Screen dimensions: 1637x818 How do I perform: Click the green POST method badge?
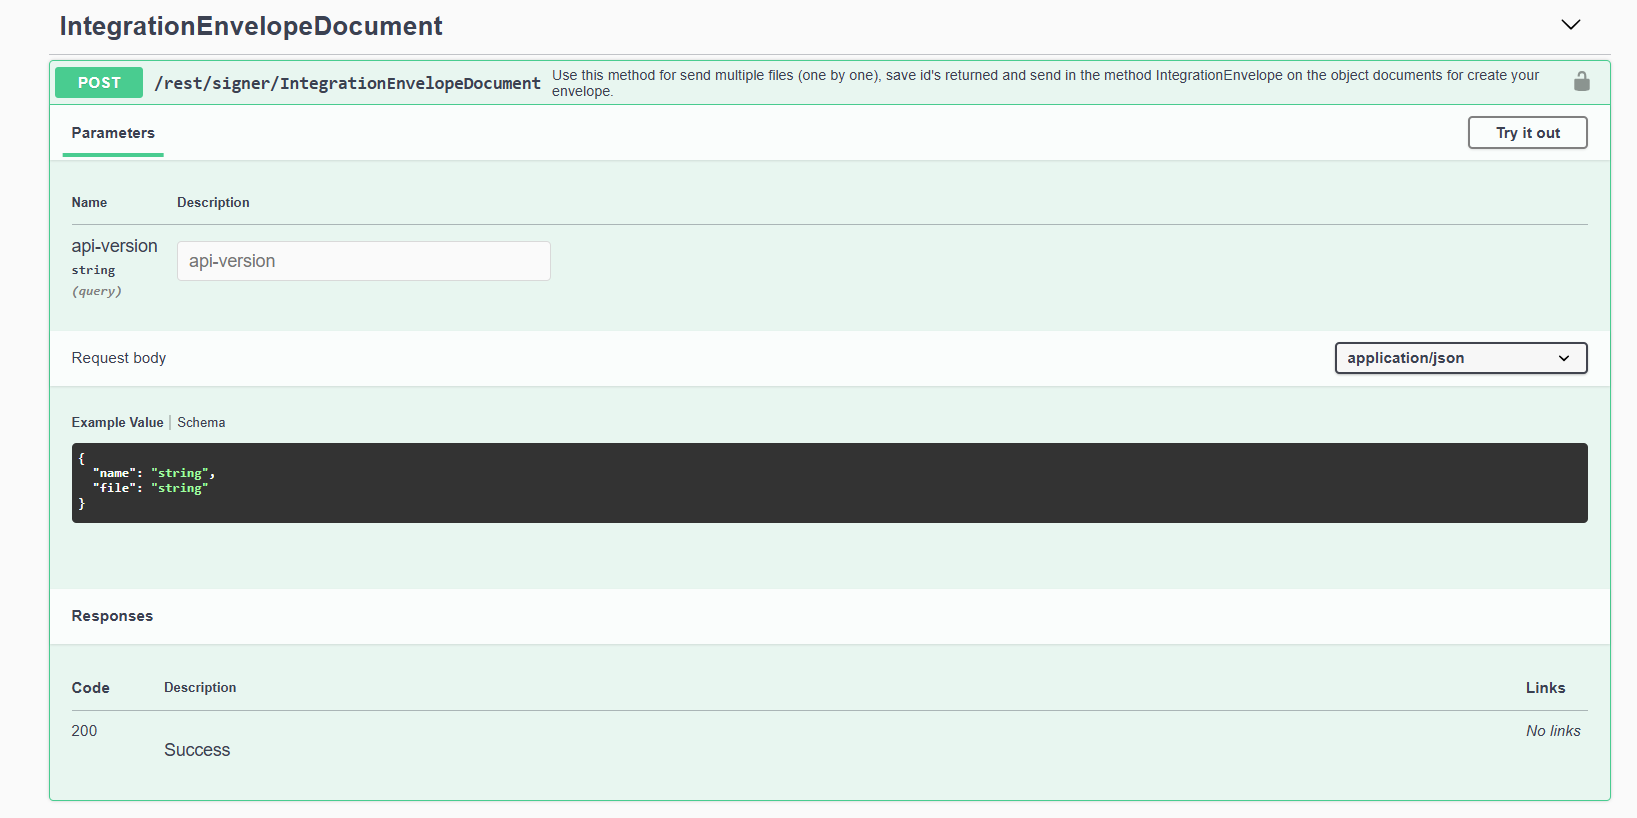[x=99, y=83]
